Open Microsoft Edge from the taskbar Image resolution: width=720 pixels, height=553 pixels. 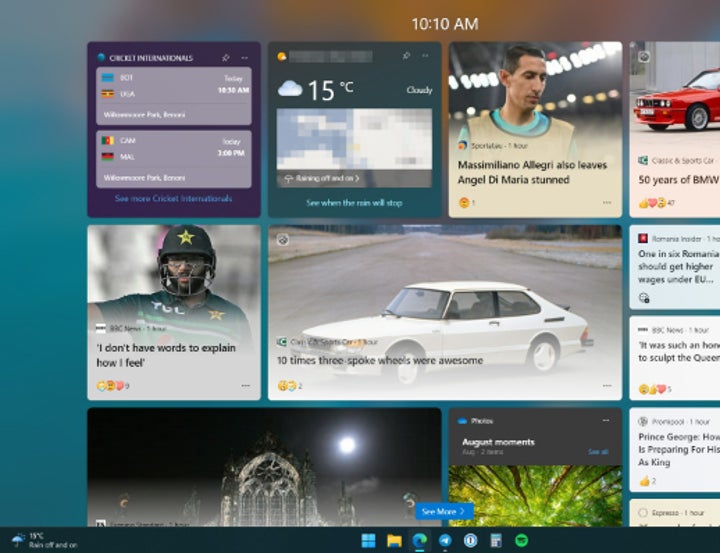420,541
